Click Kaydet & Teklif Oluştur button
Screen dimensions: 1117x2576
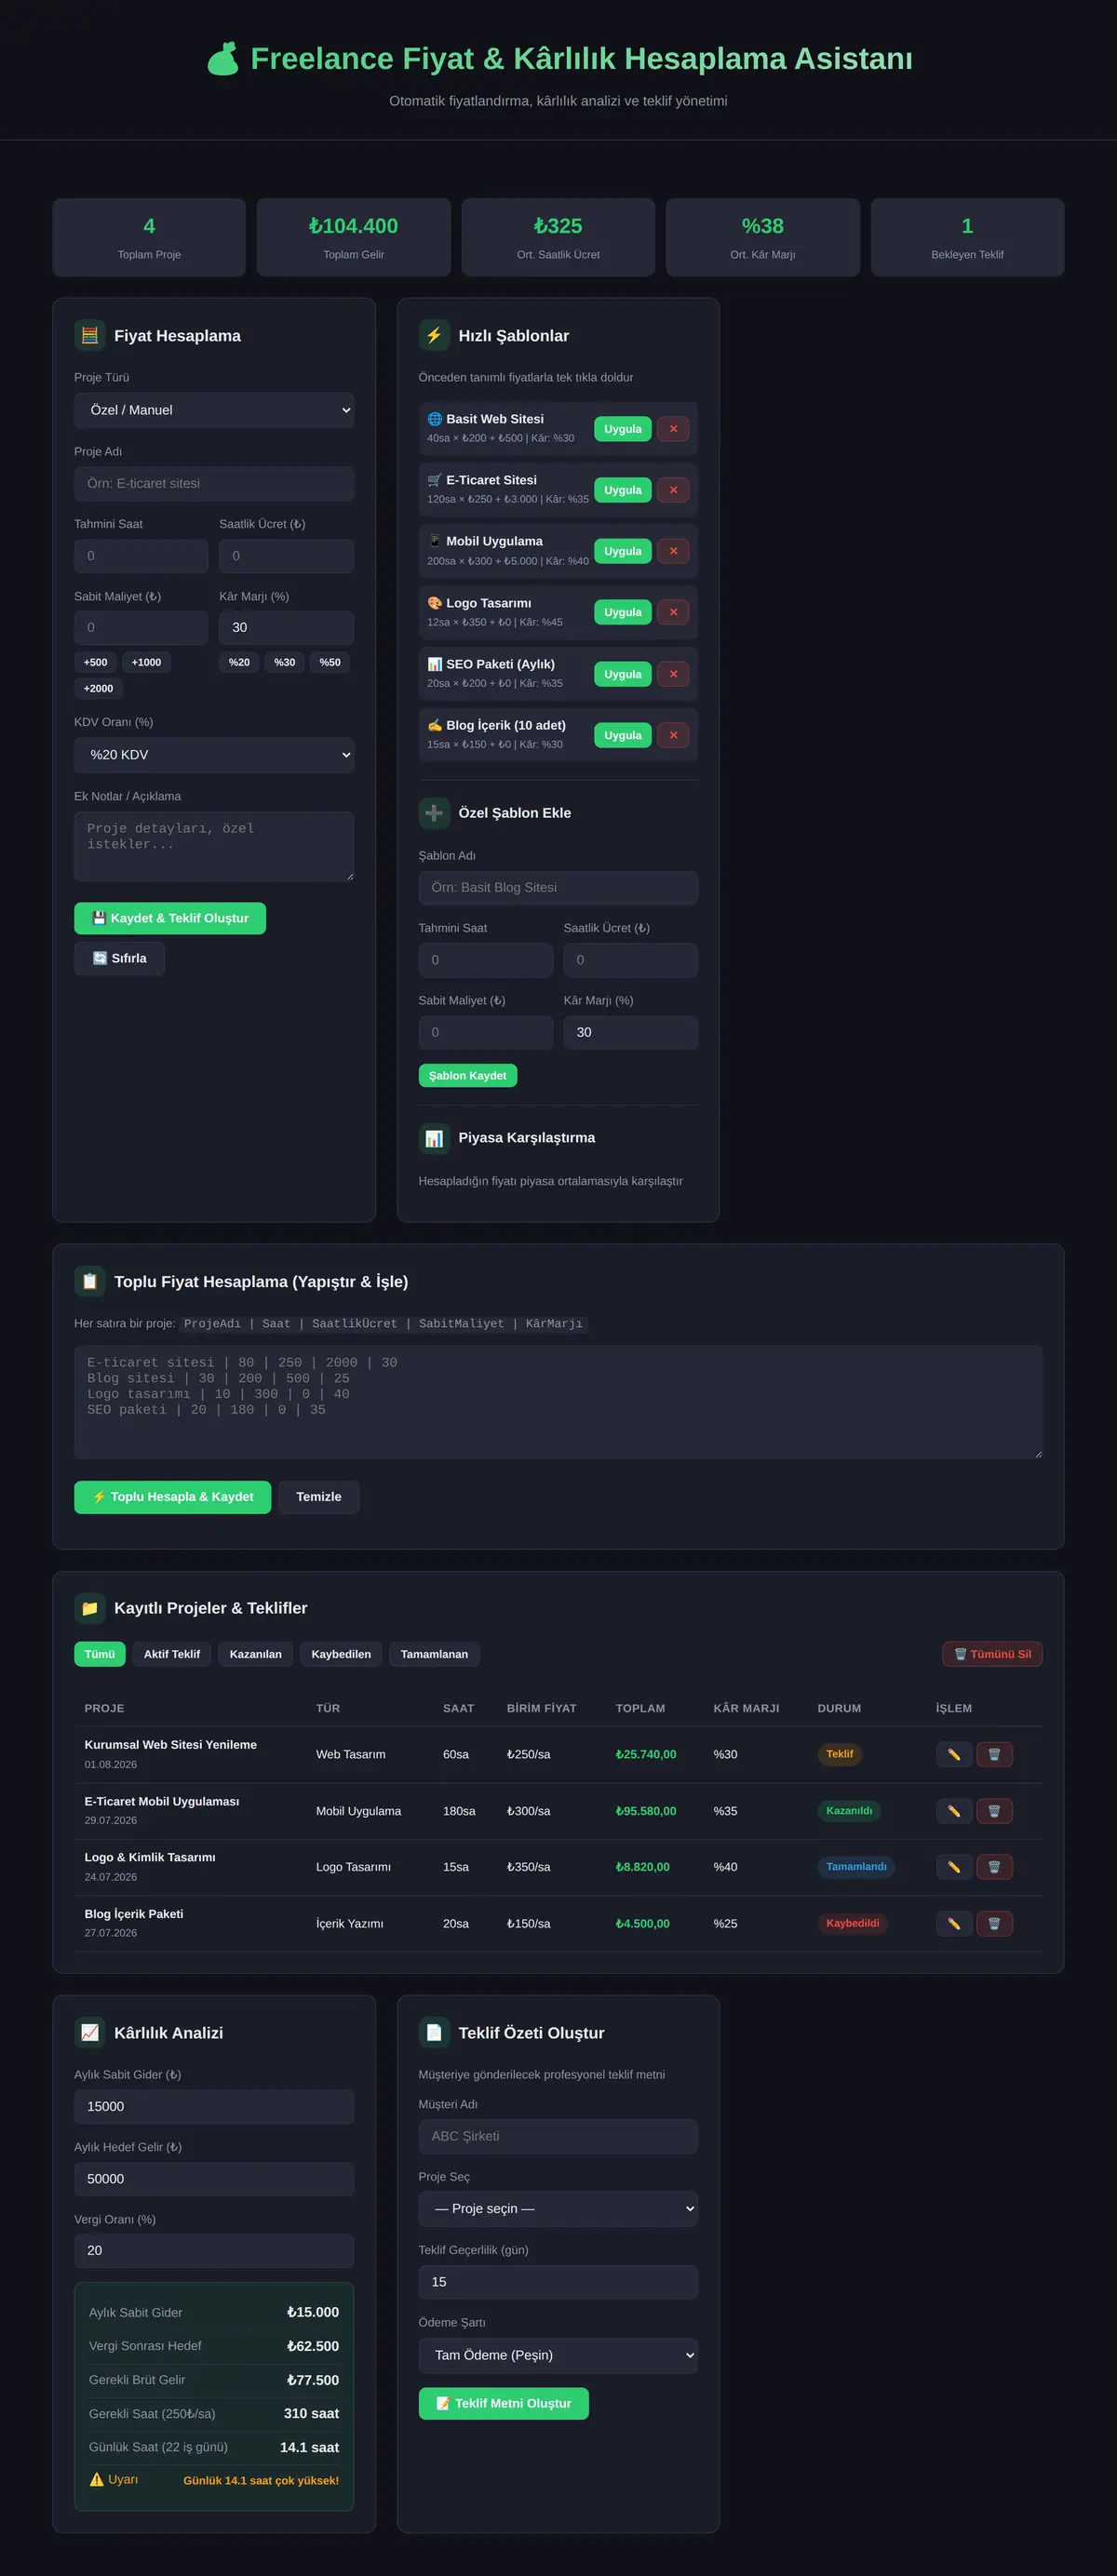[170, 918]
